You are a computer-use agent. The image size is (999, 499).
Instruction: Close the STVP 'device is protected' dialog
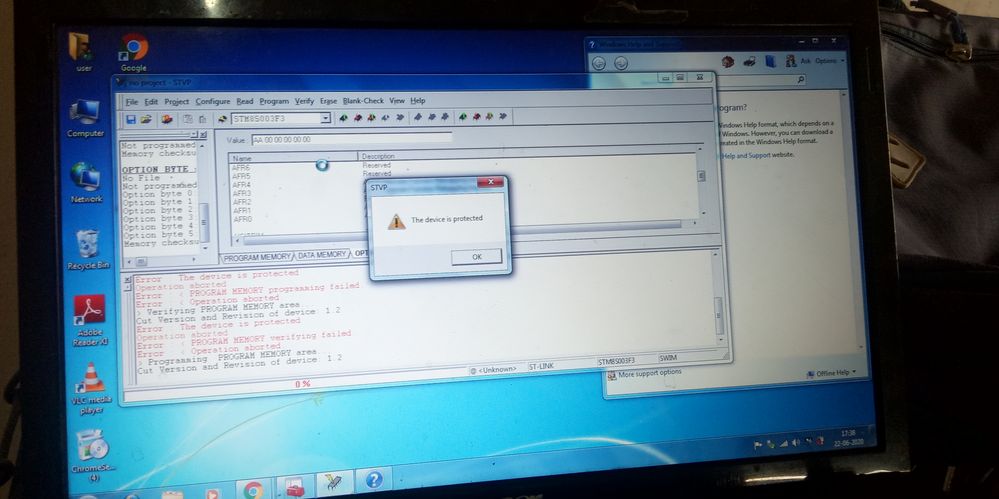click(x=490, y=183)
